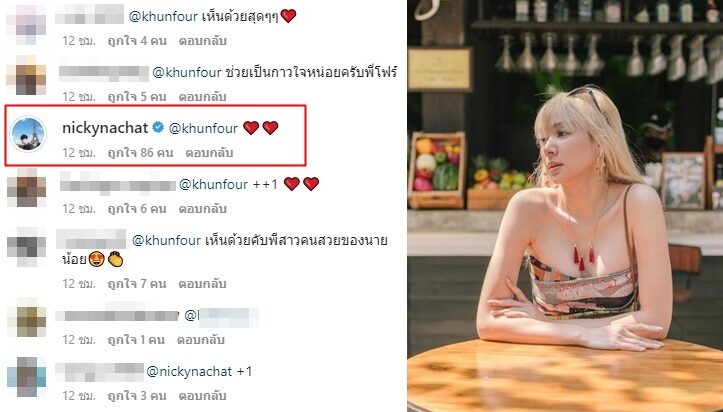View the 6 likes on ++1 comment
Viewport: 723px width, 412px height.
tap(136, 209)
